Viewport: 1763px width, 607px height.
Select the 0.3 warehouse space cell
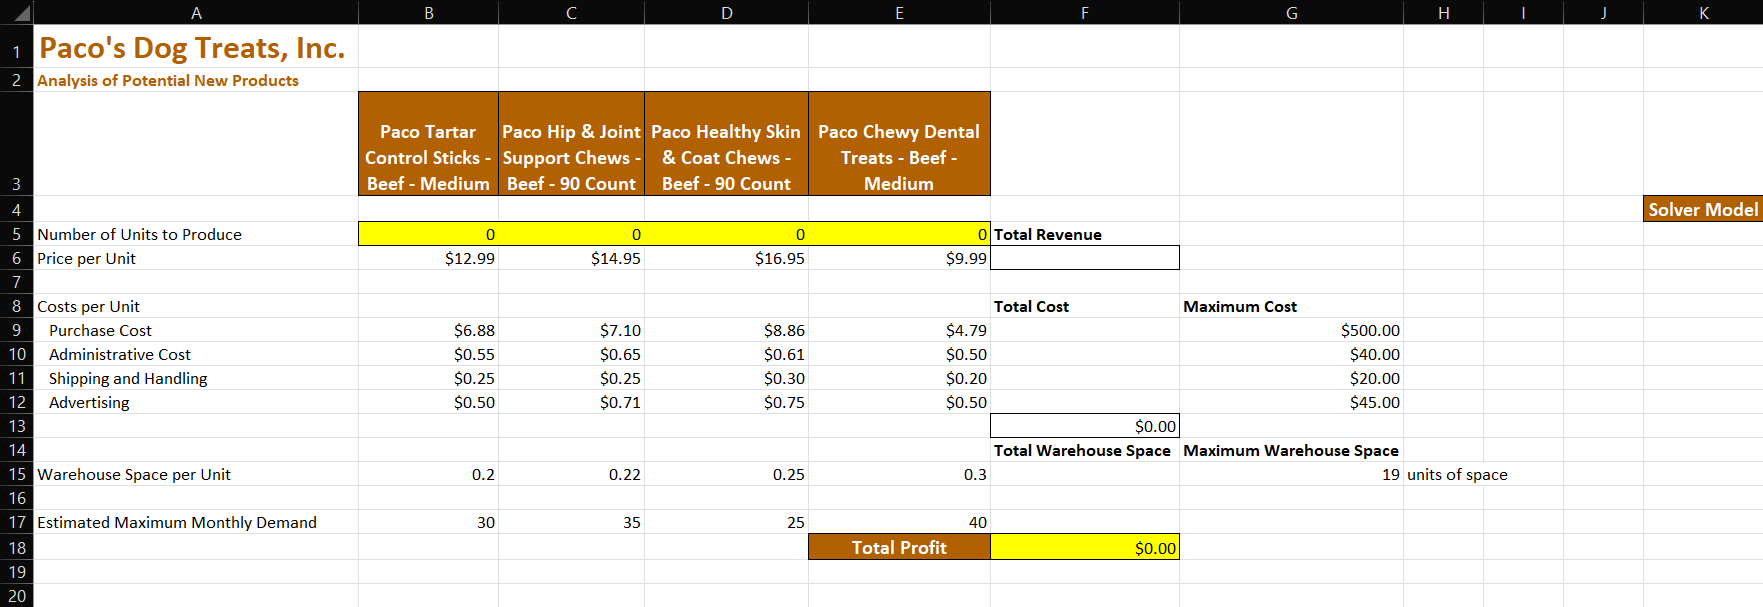click(x=899, y=474)
